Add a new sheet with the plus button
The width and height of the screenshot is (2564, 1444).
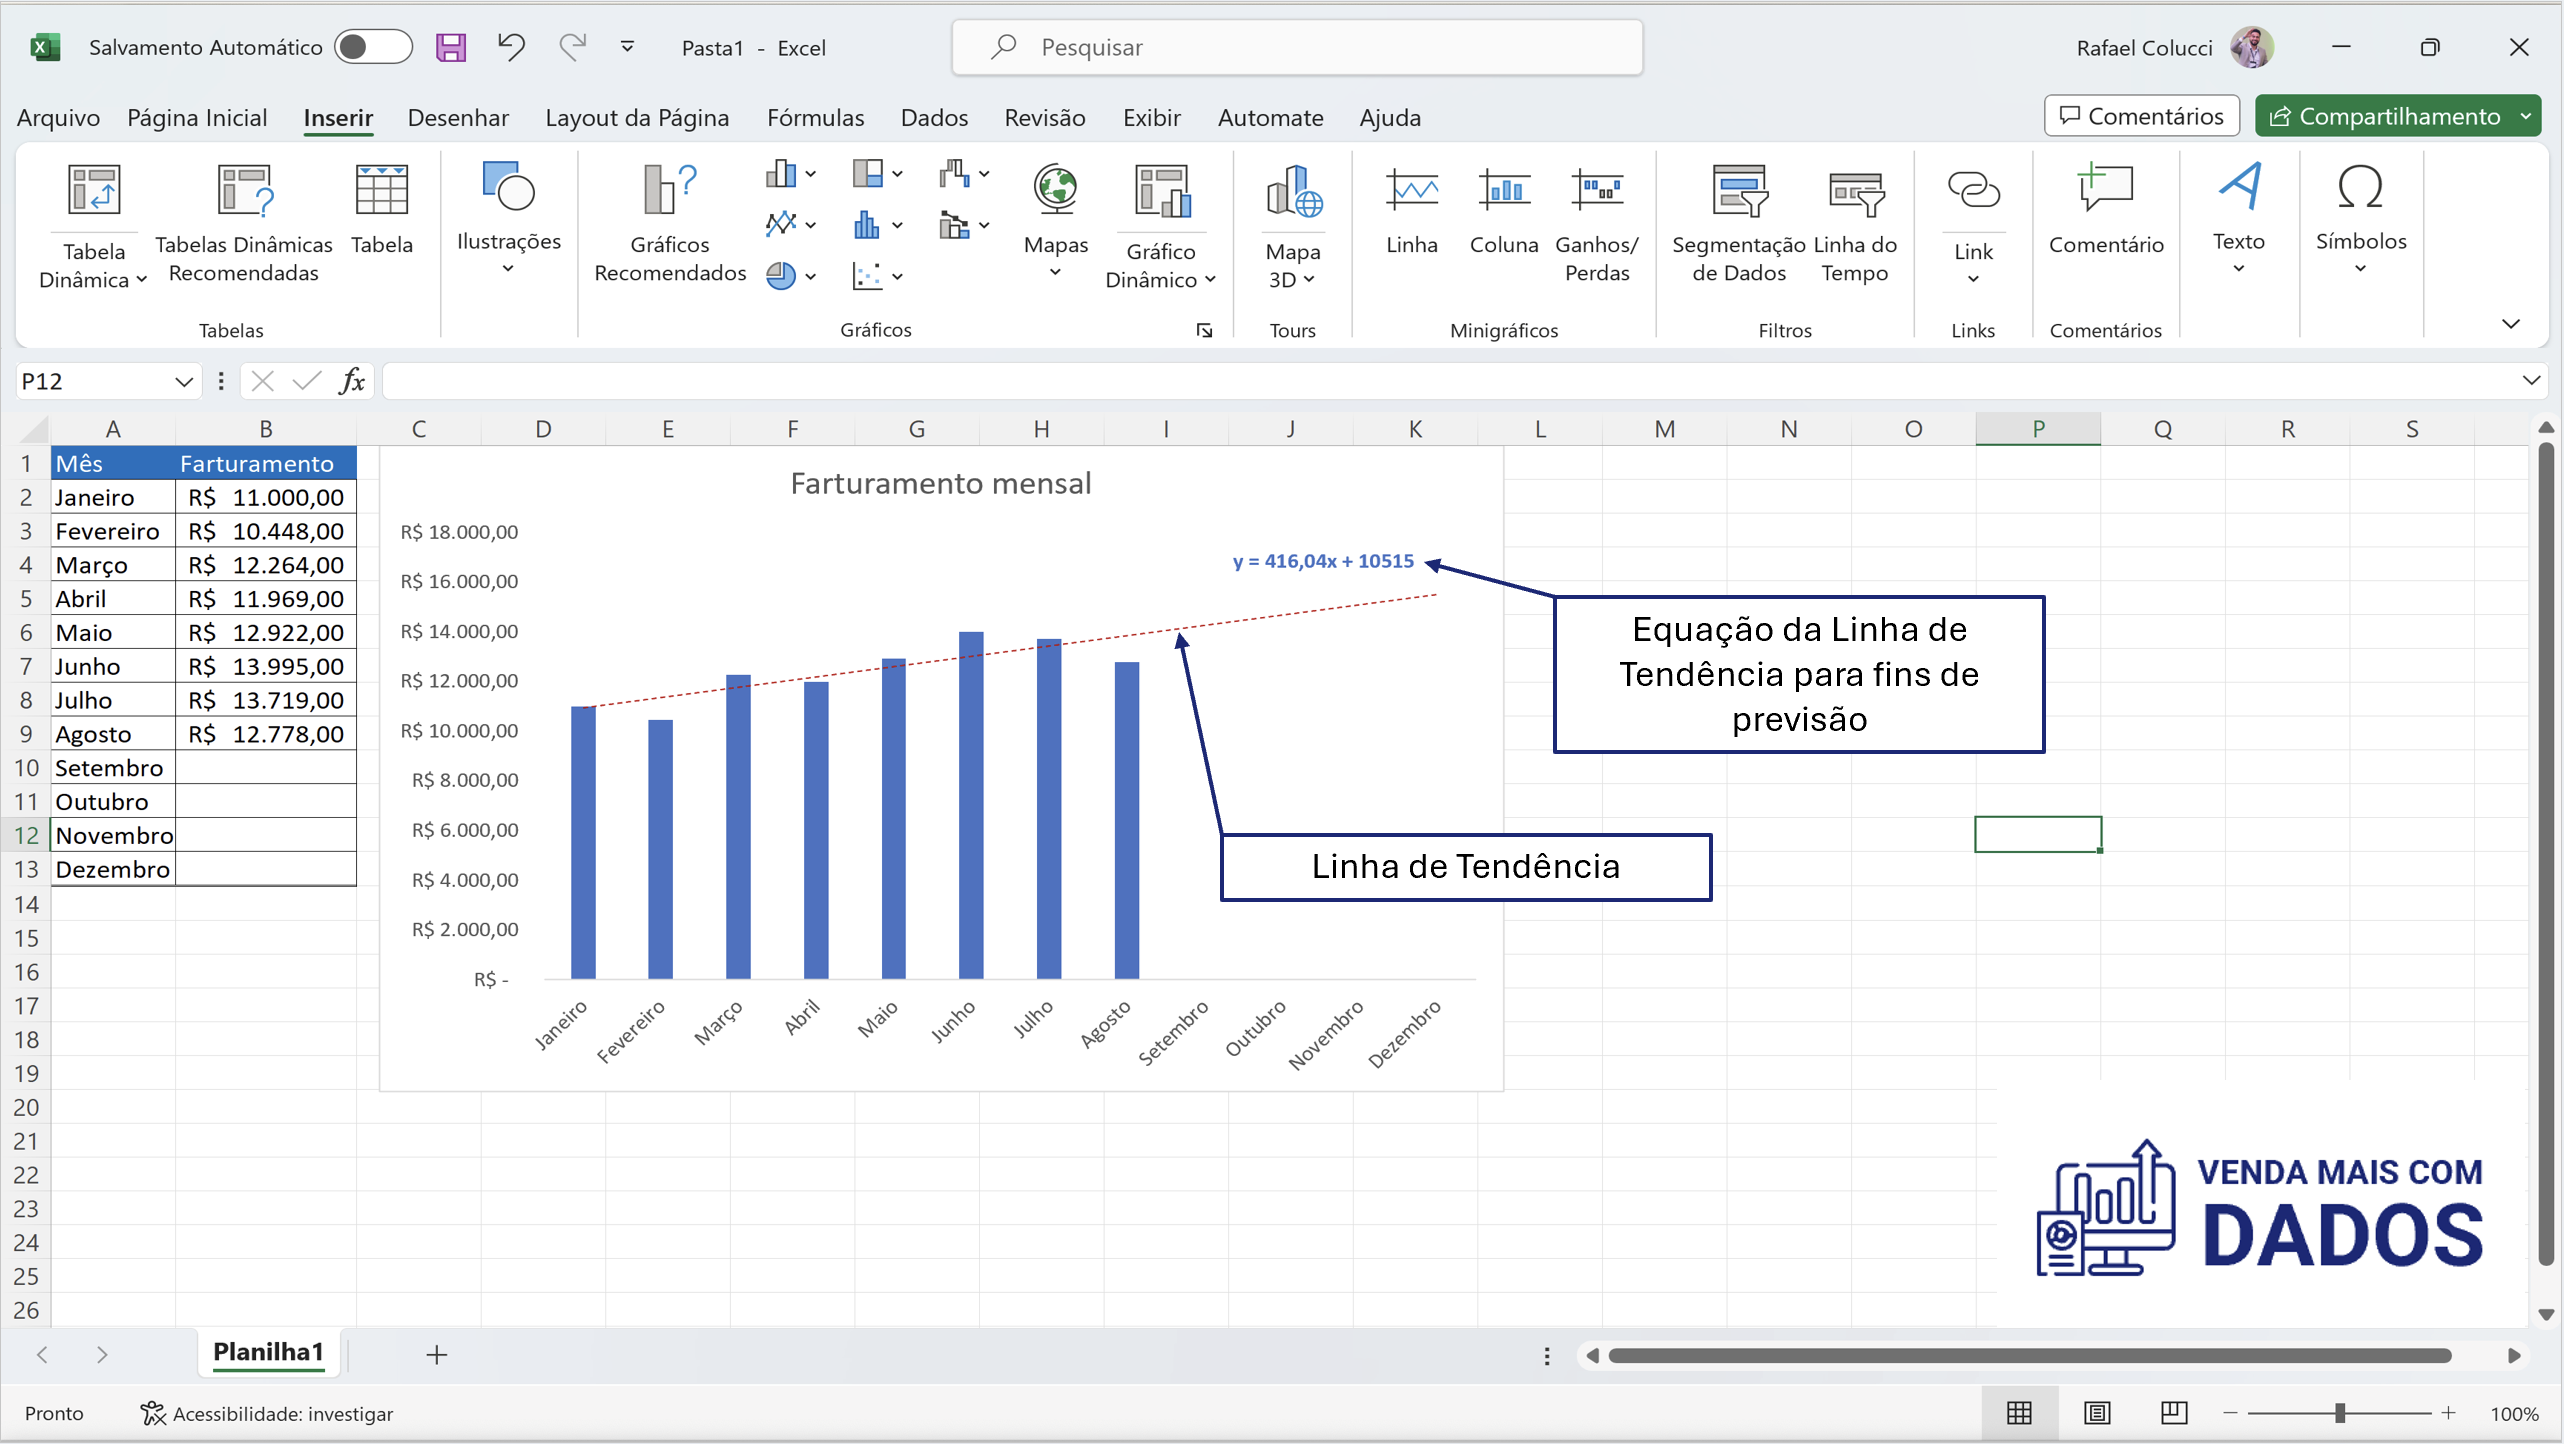[436, 1354]
